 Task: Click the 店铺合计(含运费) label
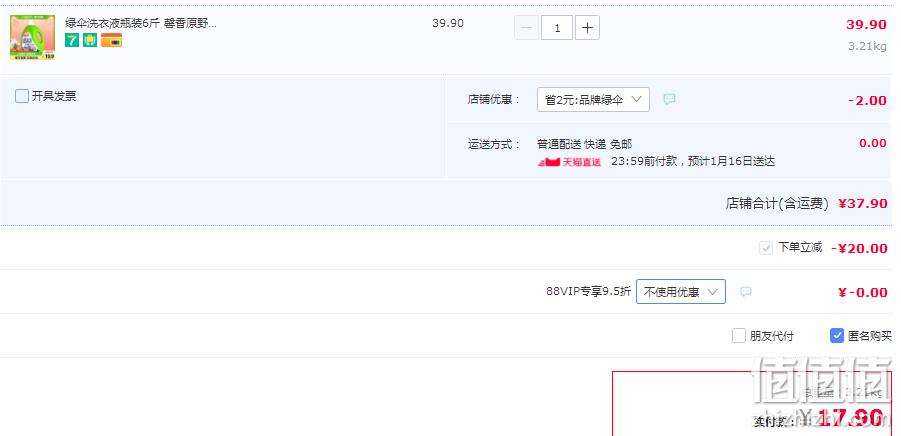[777, 203]
